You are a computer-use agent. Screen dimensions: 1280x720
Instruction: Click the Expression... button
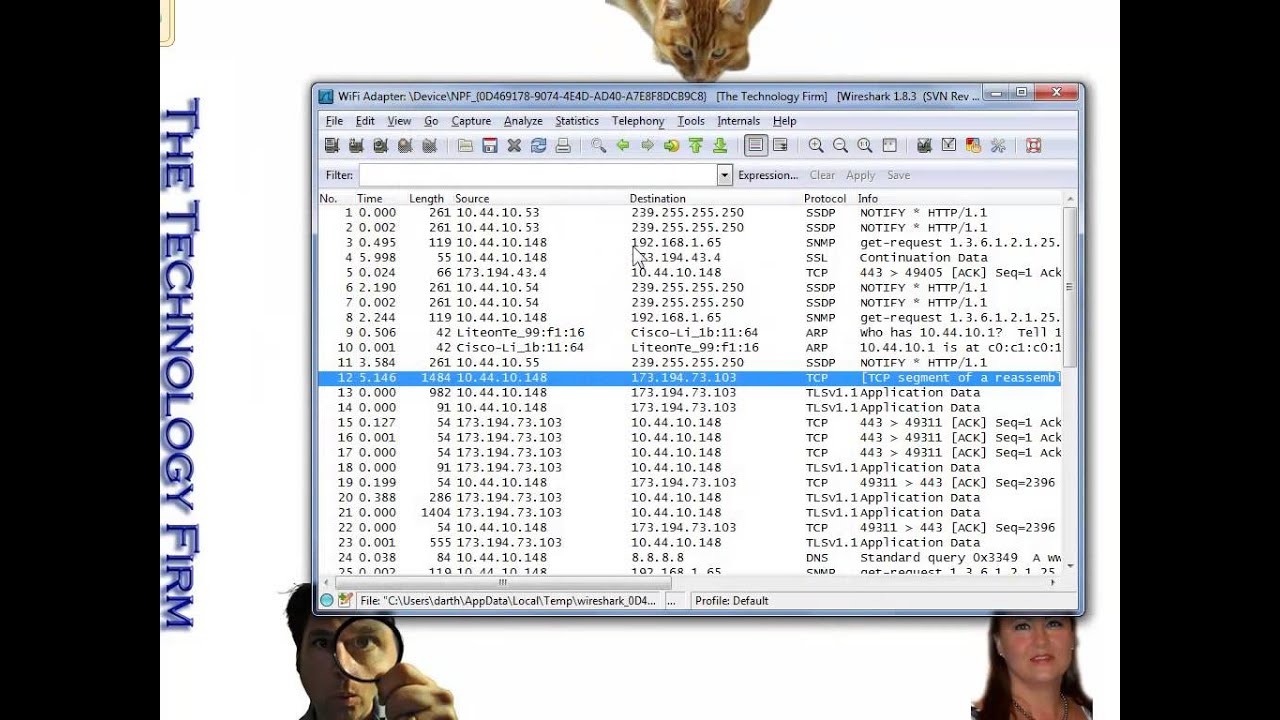click(x=768, y=175)
